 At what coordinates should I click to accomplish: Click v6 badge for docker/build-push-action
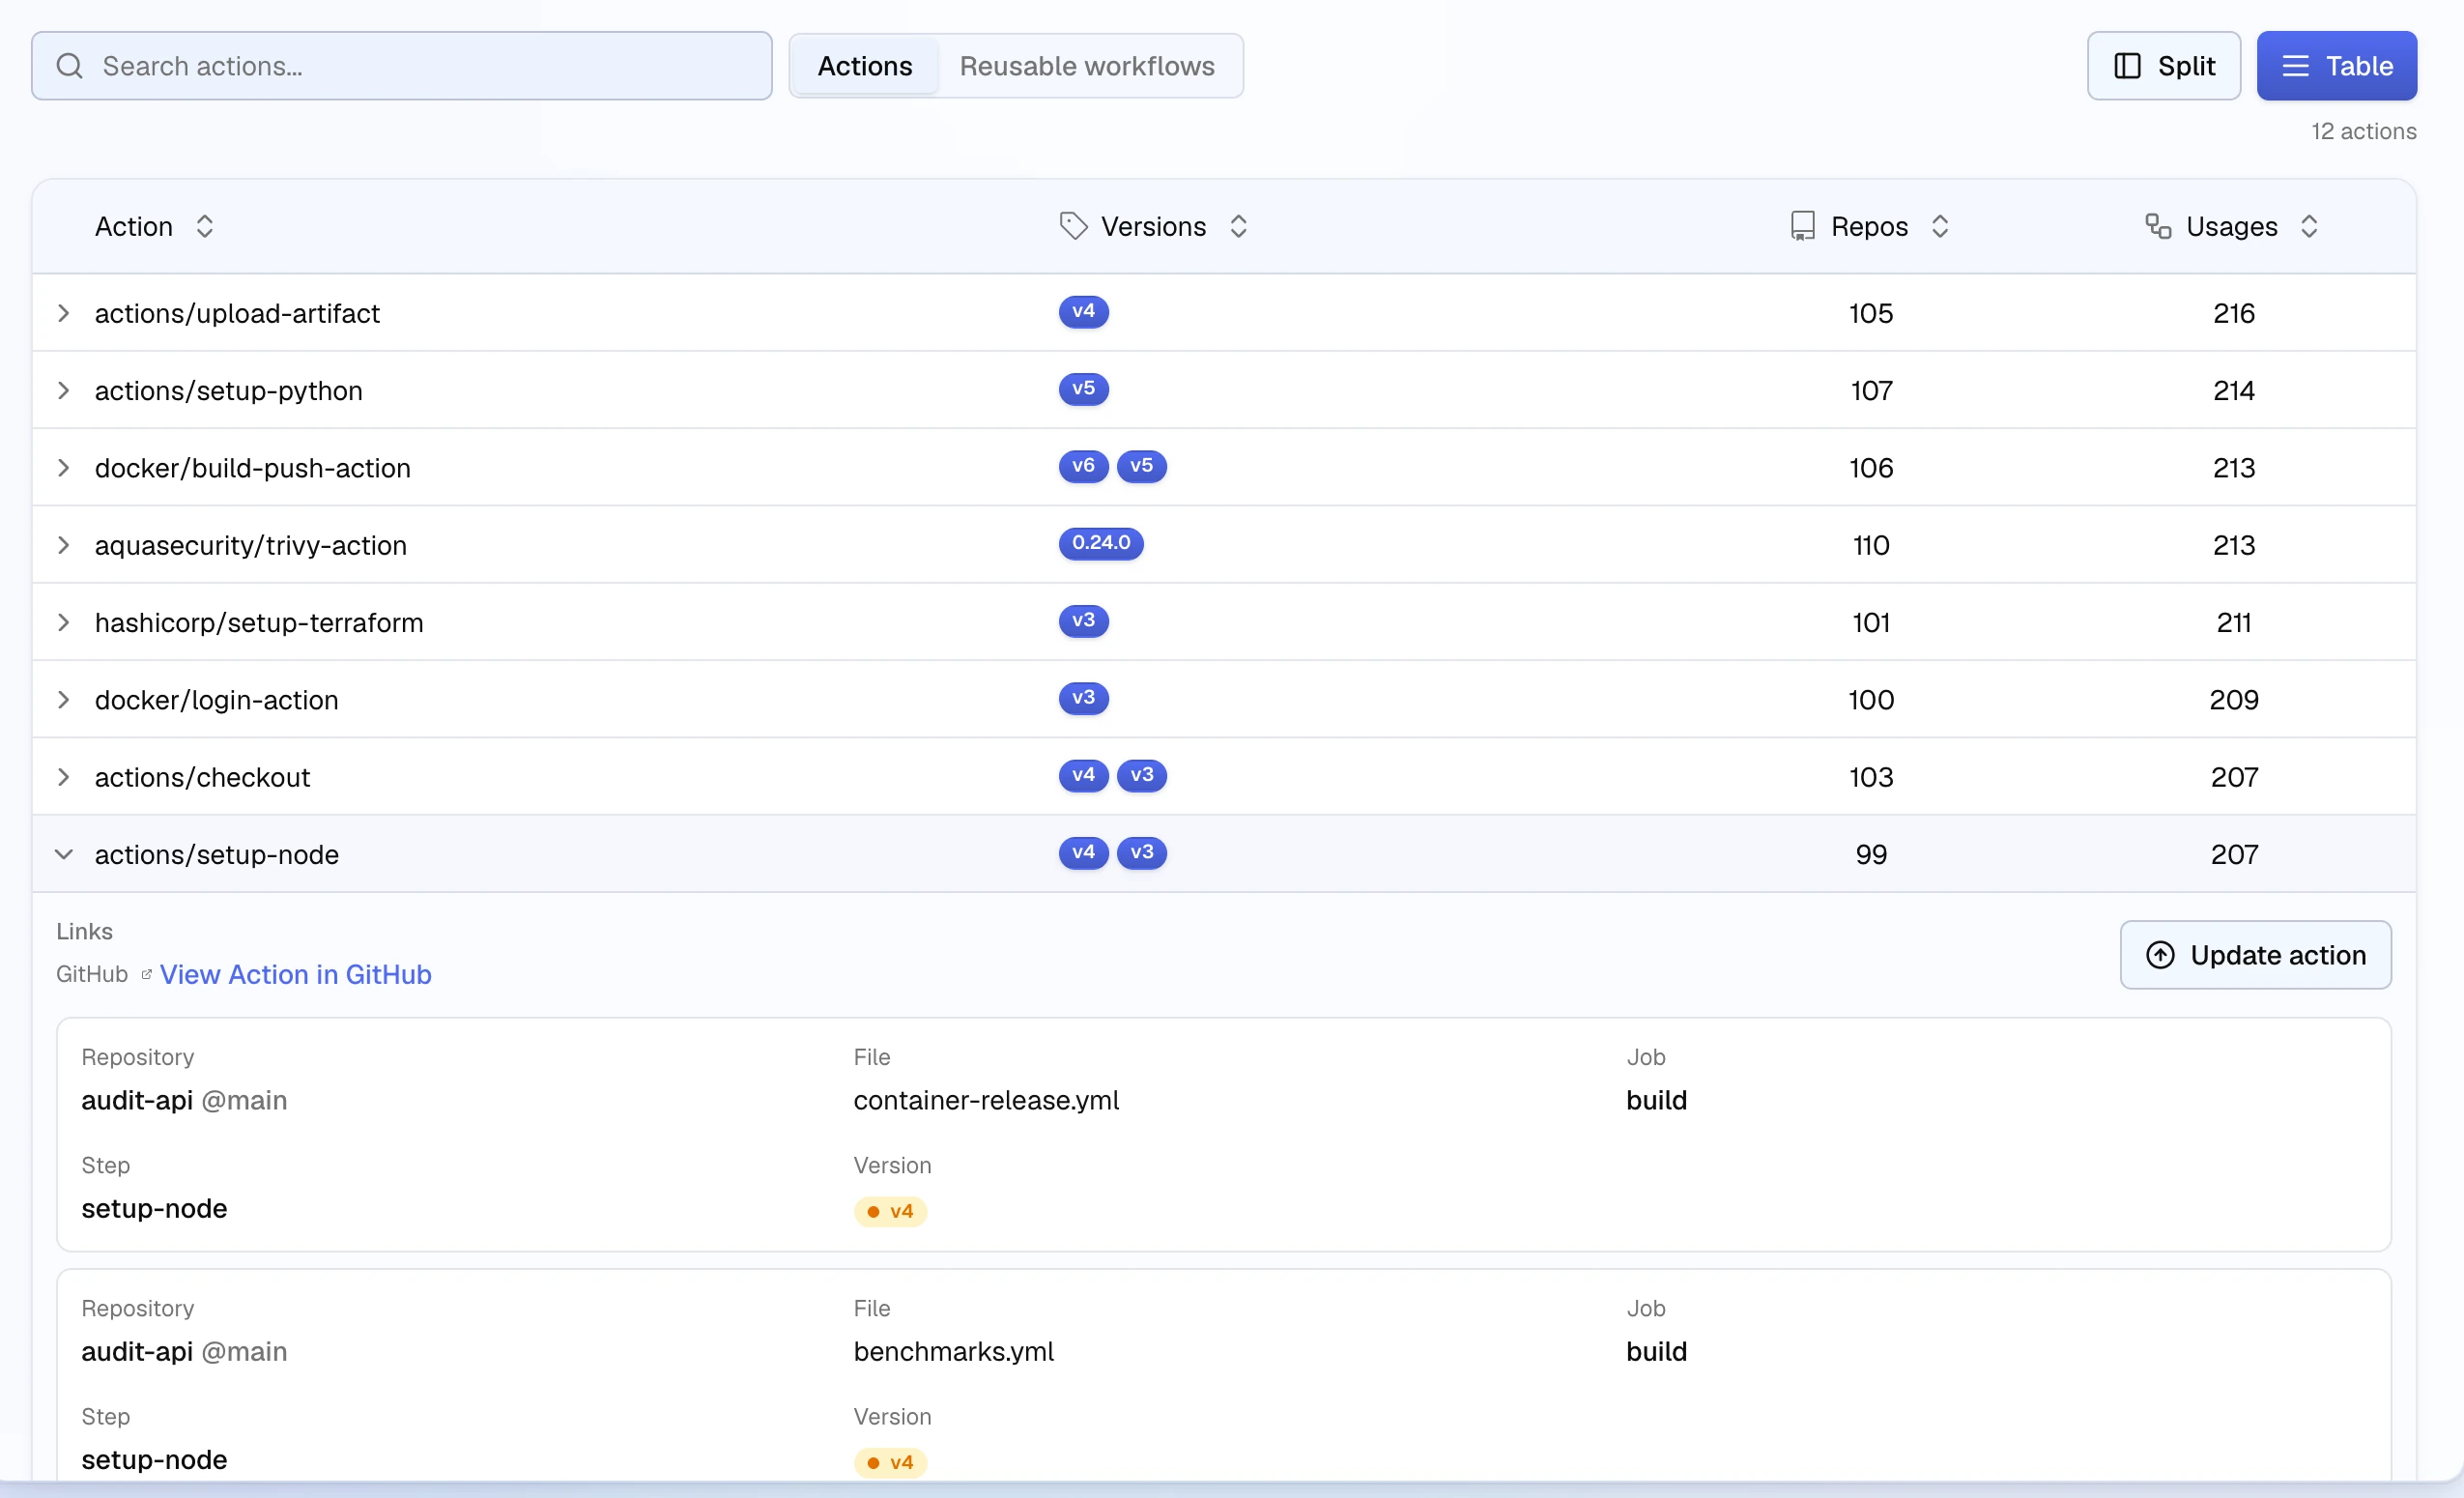(1083, 466)
